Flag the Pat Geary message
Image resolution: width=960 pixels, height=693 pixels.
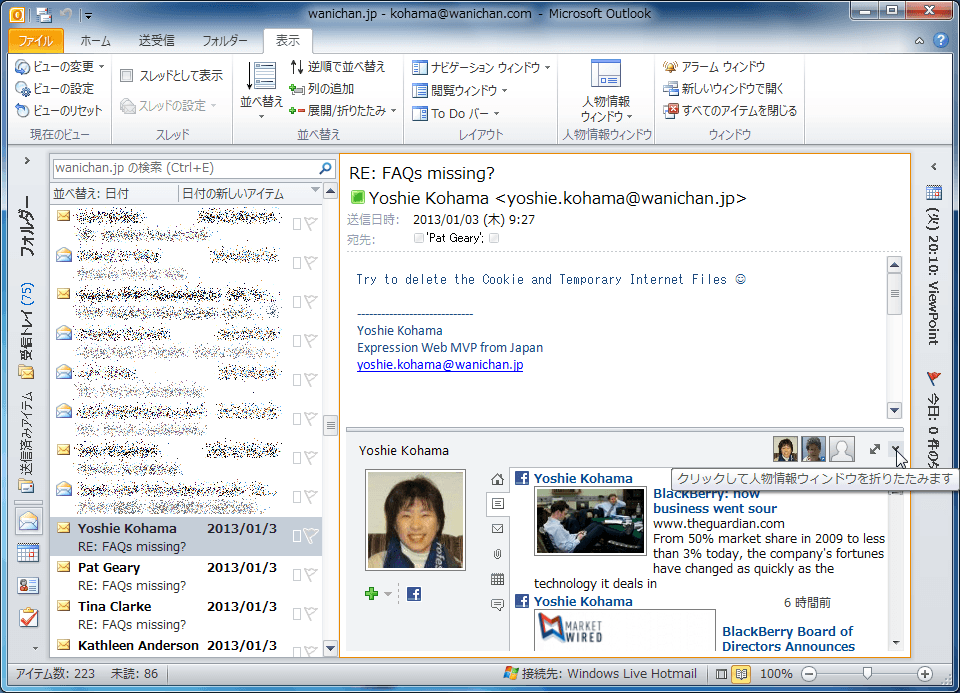(x=311, y=575)
